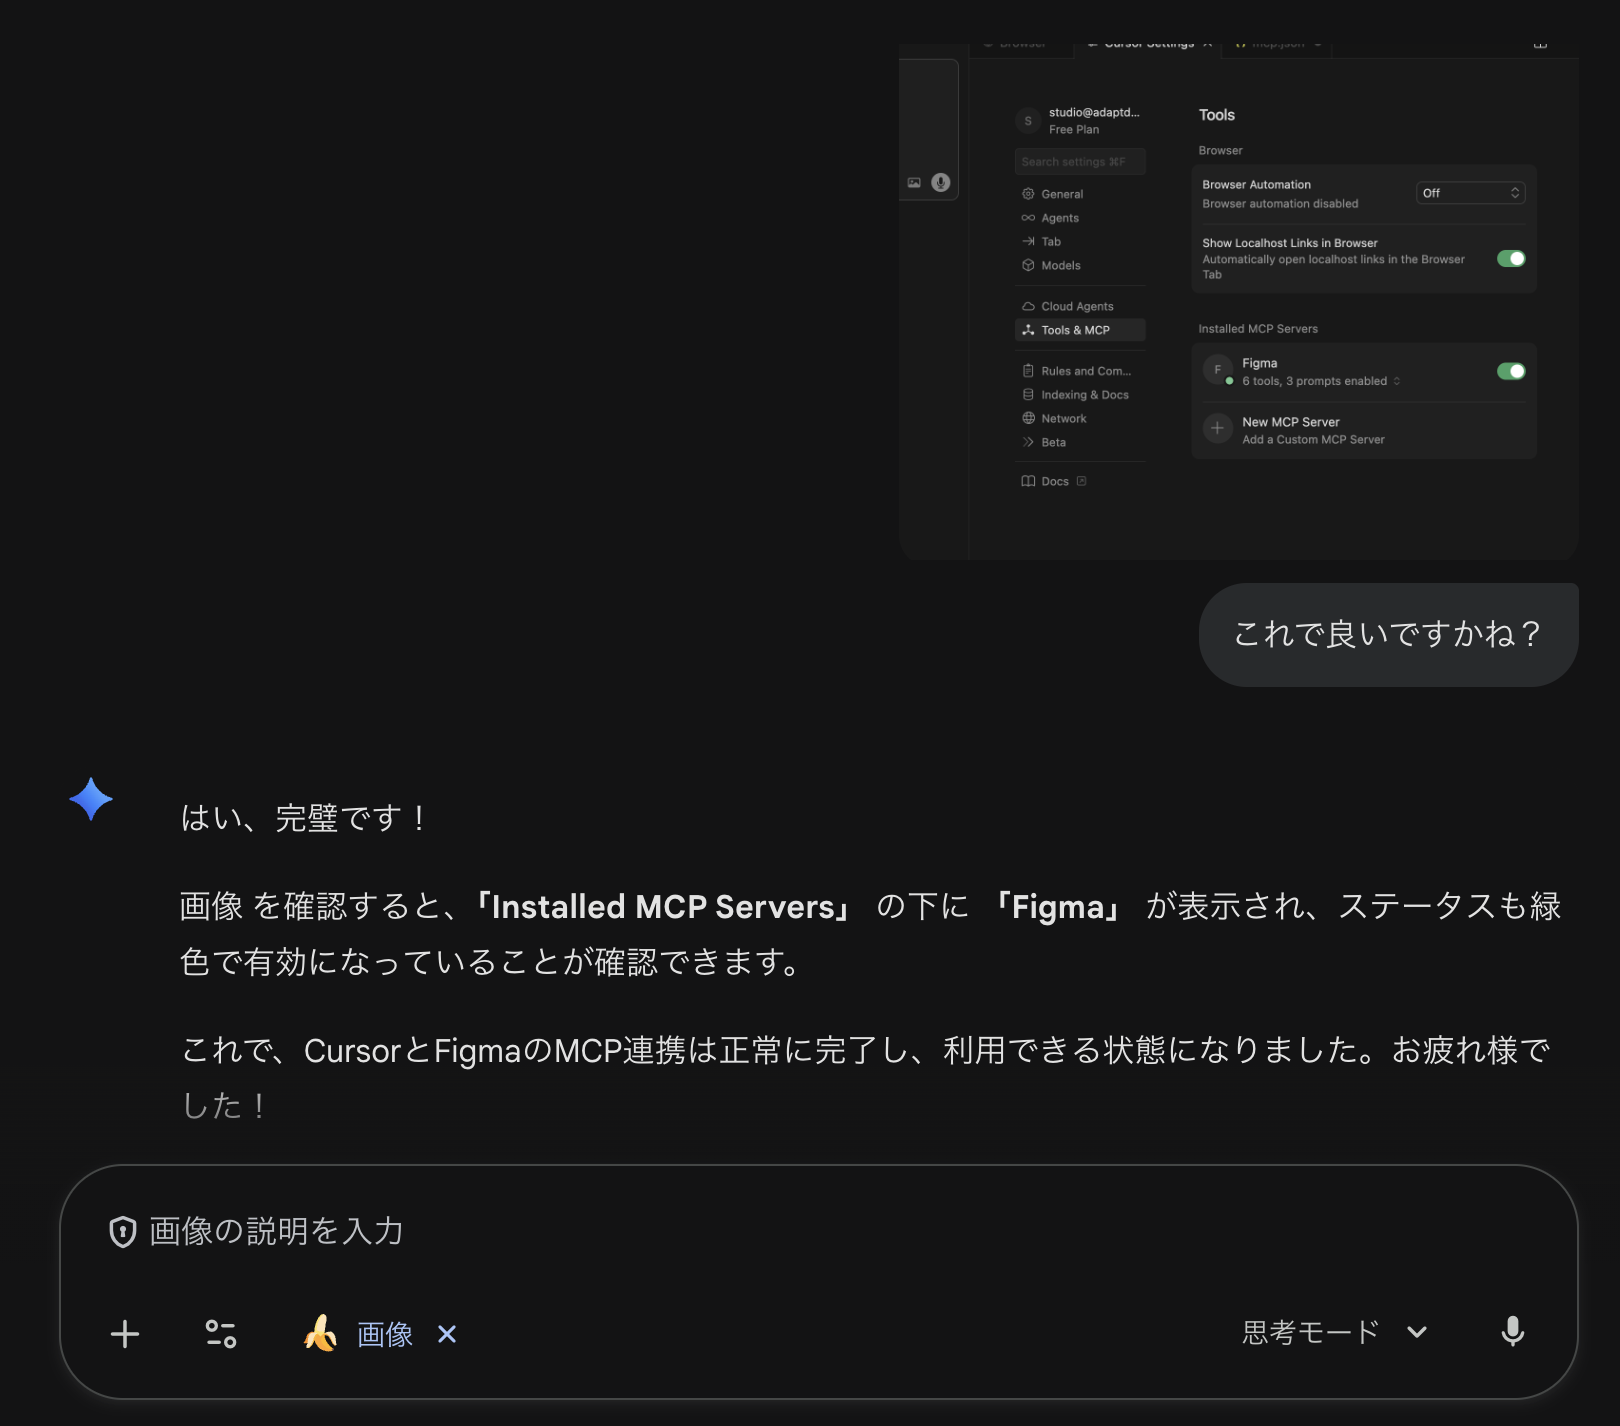This screenshot has height=1426, width=1620.
Task: Click the plus add-attachment icon
Action: click(124, 1334)
